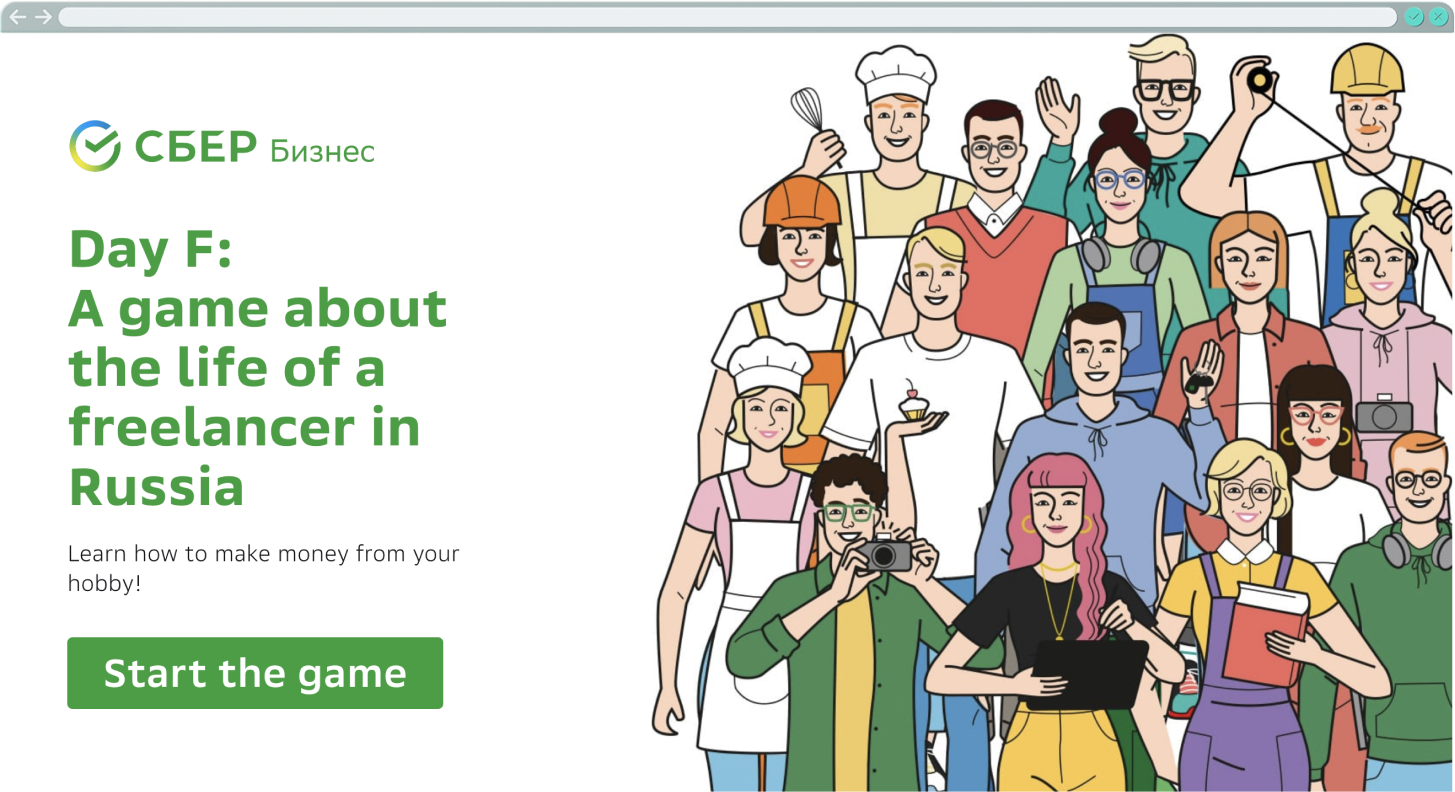Image resolution: width=1455 pixels, height=792 pixels.
Task: Click the teal checkmark button in browser bar
Action: 1414,16
